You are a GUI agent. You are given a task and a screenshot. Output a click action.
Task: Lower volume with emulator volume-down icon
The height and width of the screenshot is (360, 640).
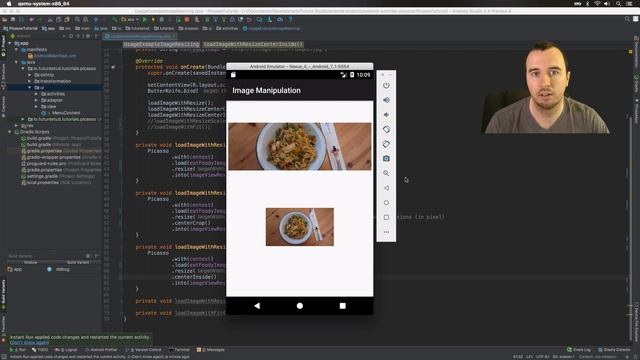point(386,115)
